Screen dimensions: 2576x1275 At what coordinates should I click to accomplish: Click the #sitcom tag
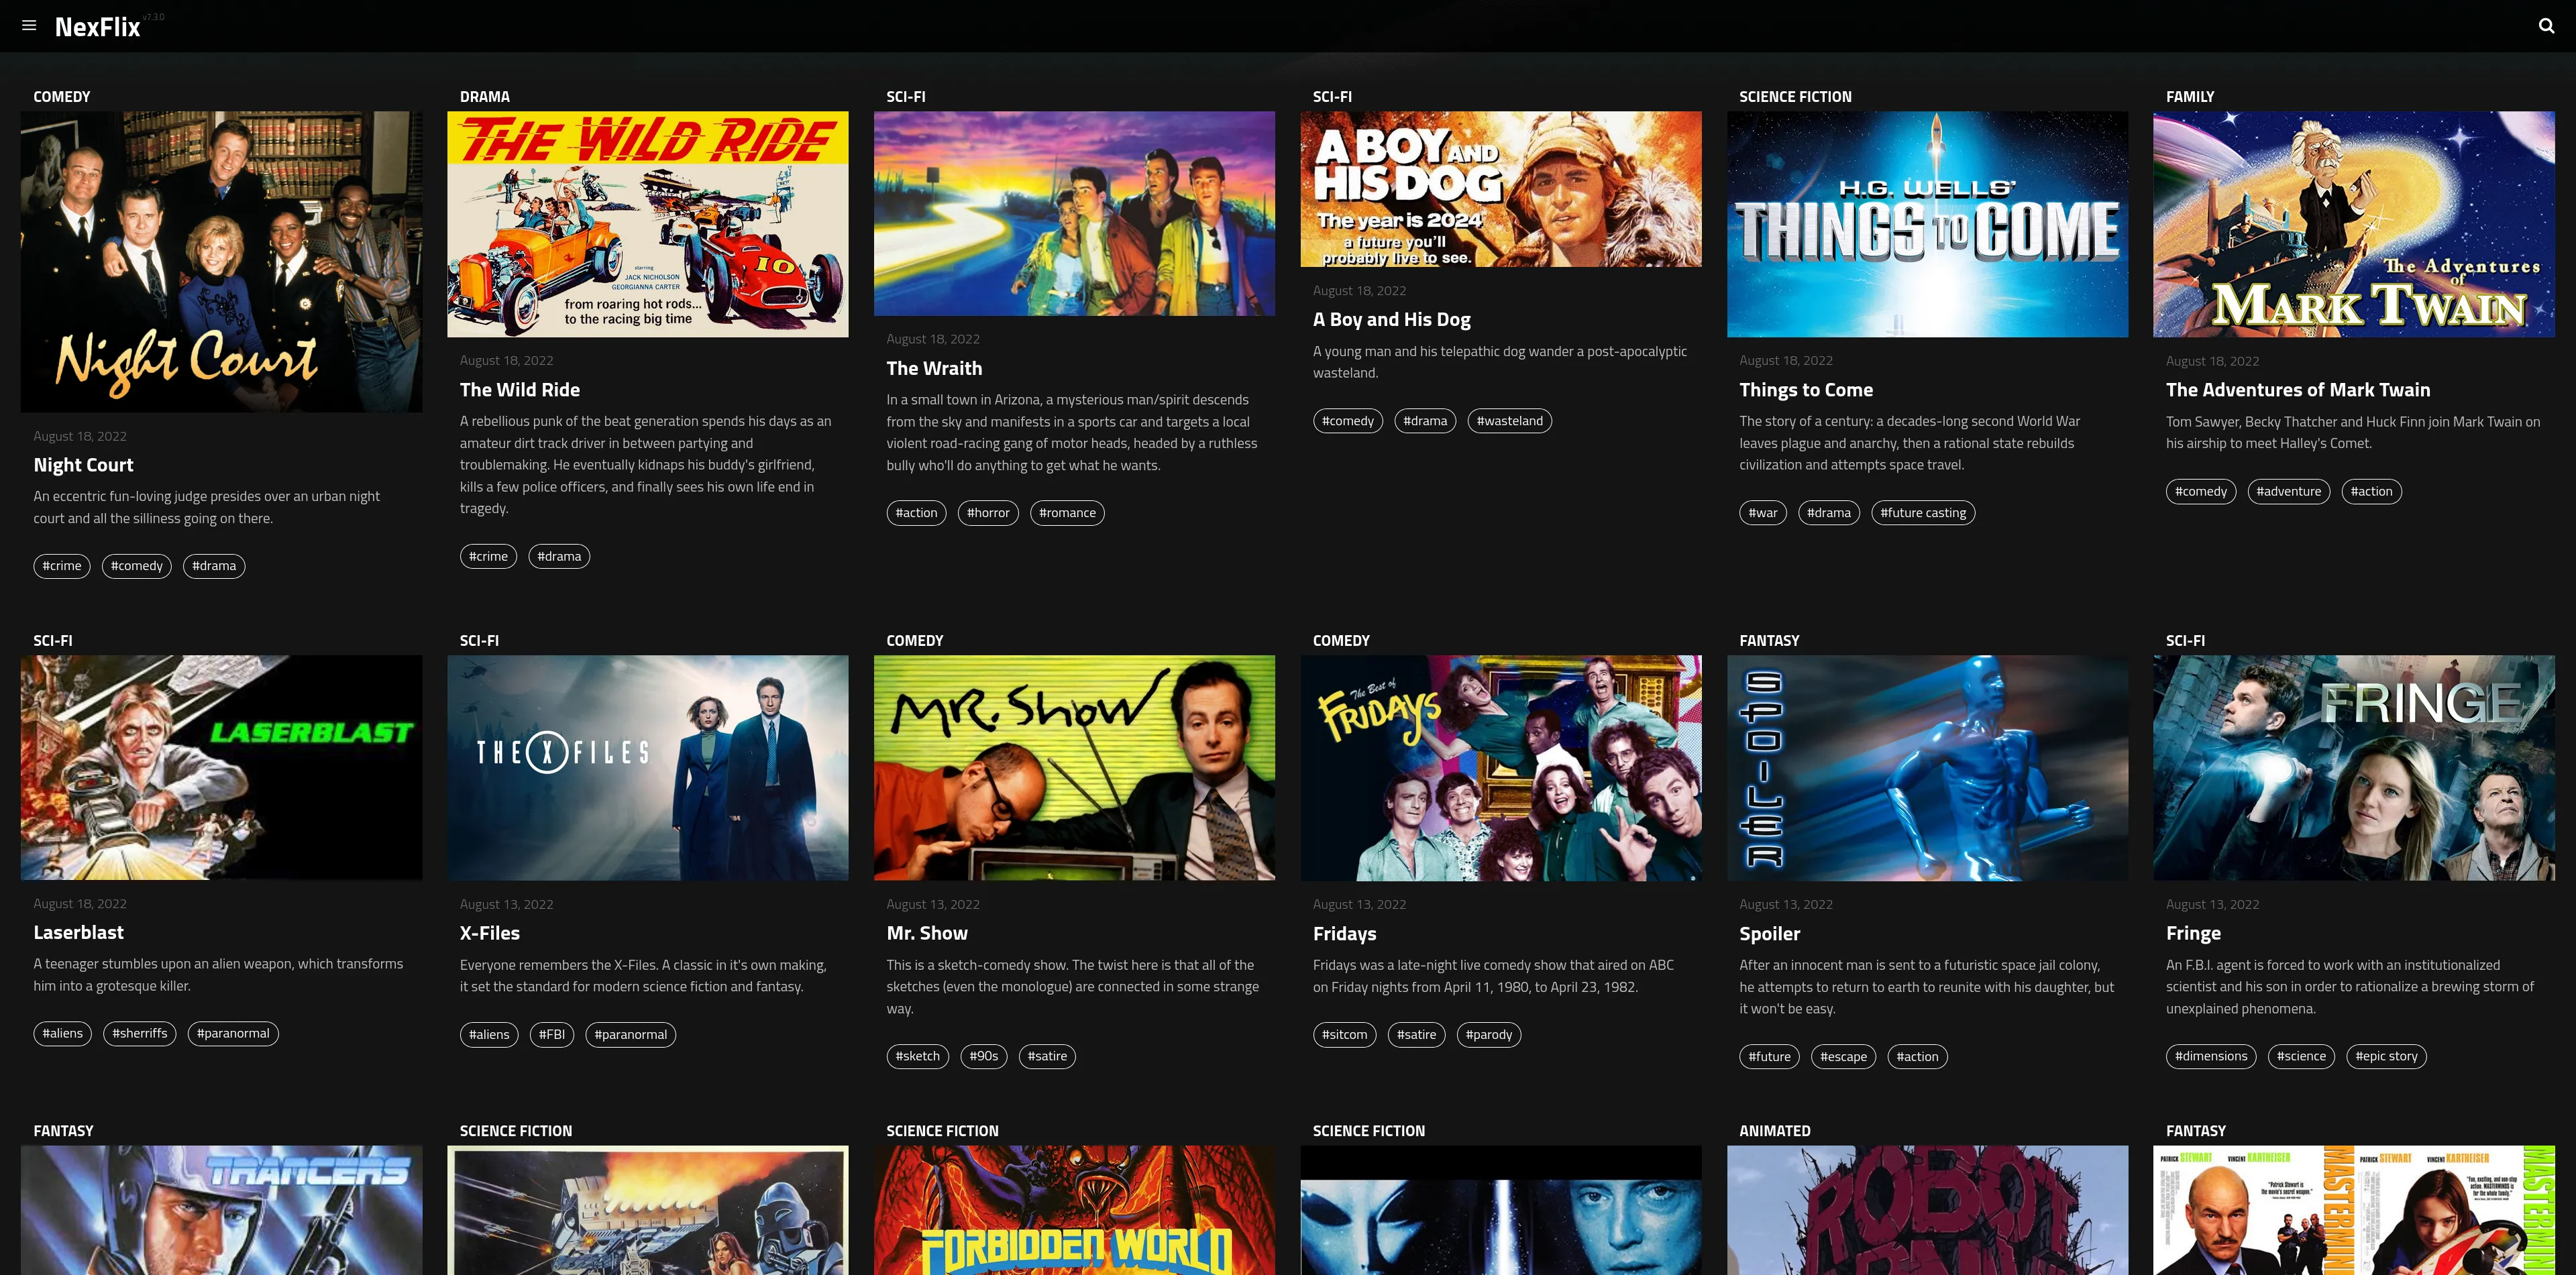[x=1345, y=1035]
